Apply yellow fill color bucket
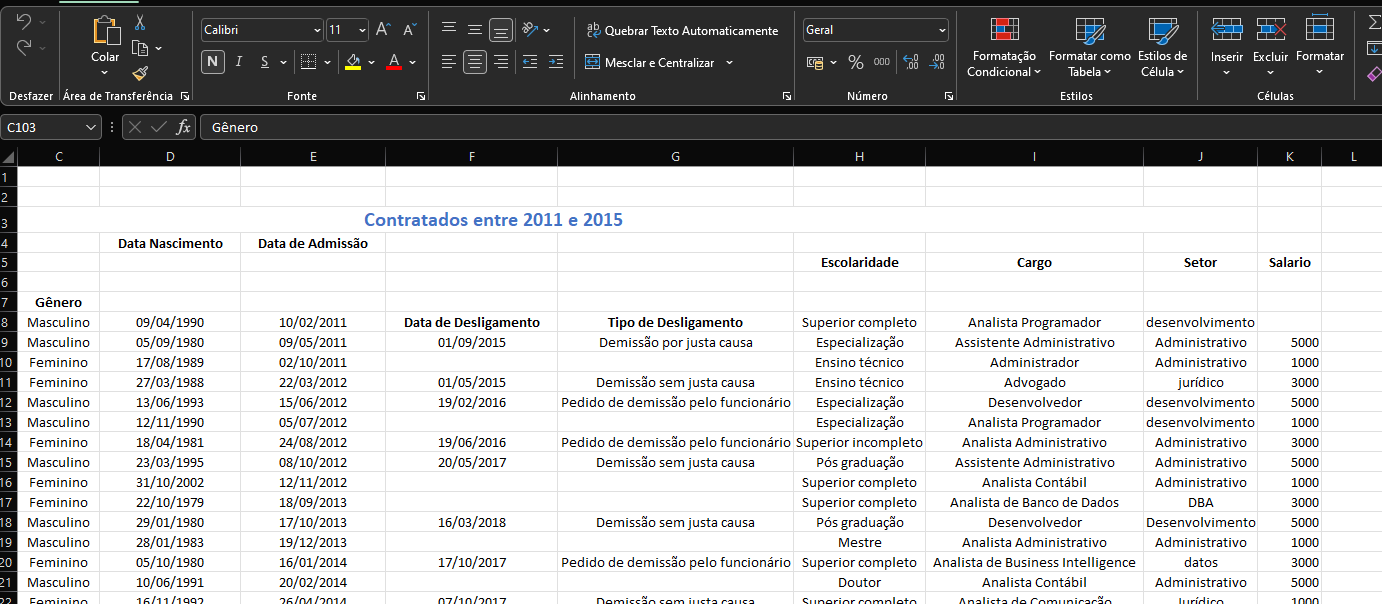This screenshot has height=604, width=1382. tap(352, 62)
